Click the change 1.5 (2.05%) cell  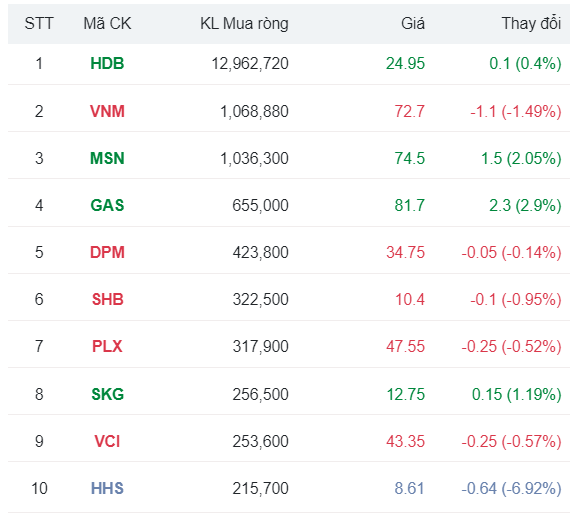(x=521, y=158)
